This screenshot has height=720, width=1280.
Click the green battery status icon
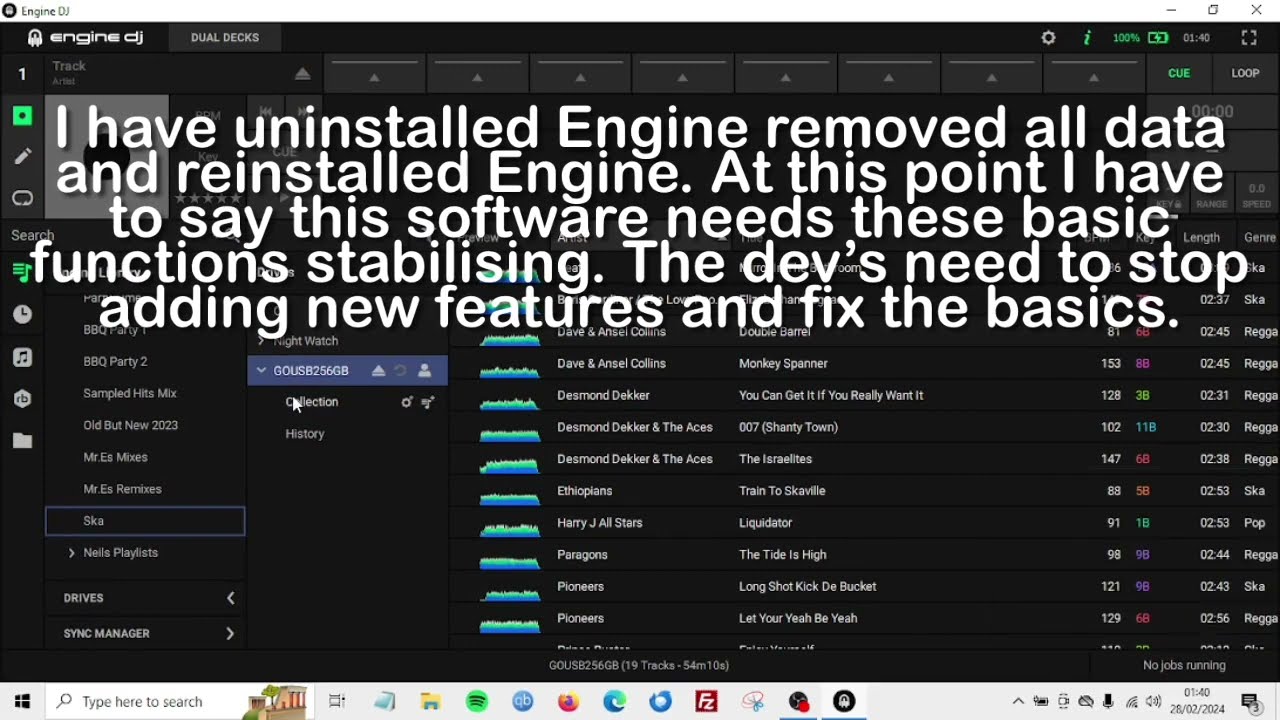pyautogui.click(x=1158, y=38)
